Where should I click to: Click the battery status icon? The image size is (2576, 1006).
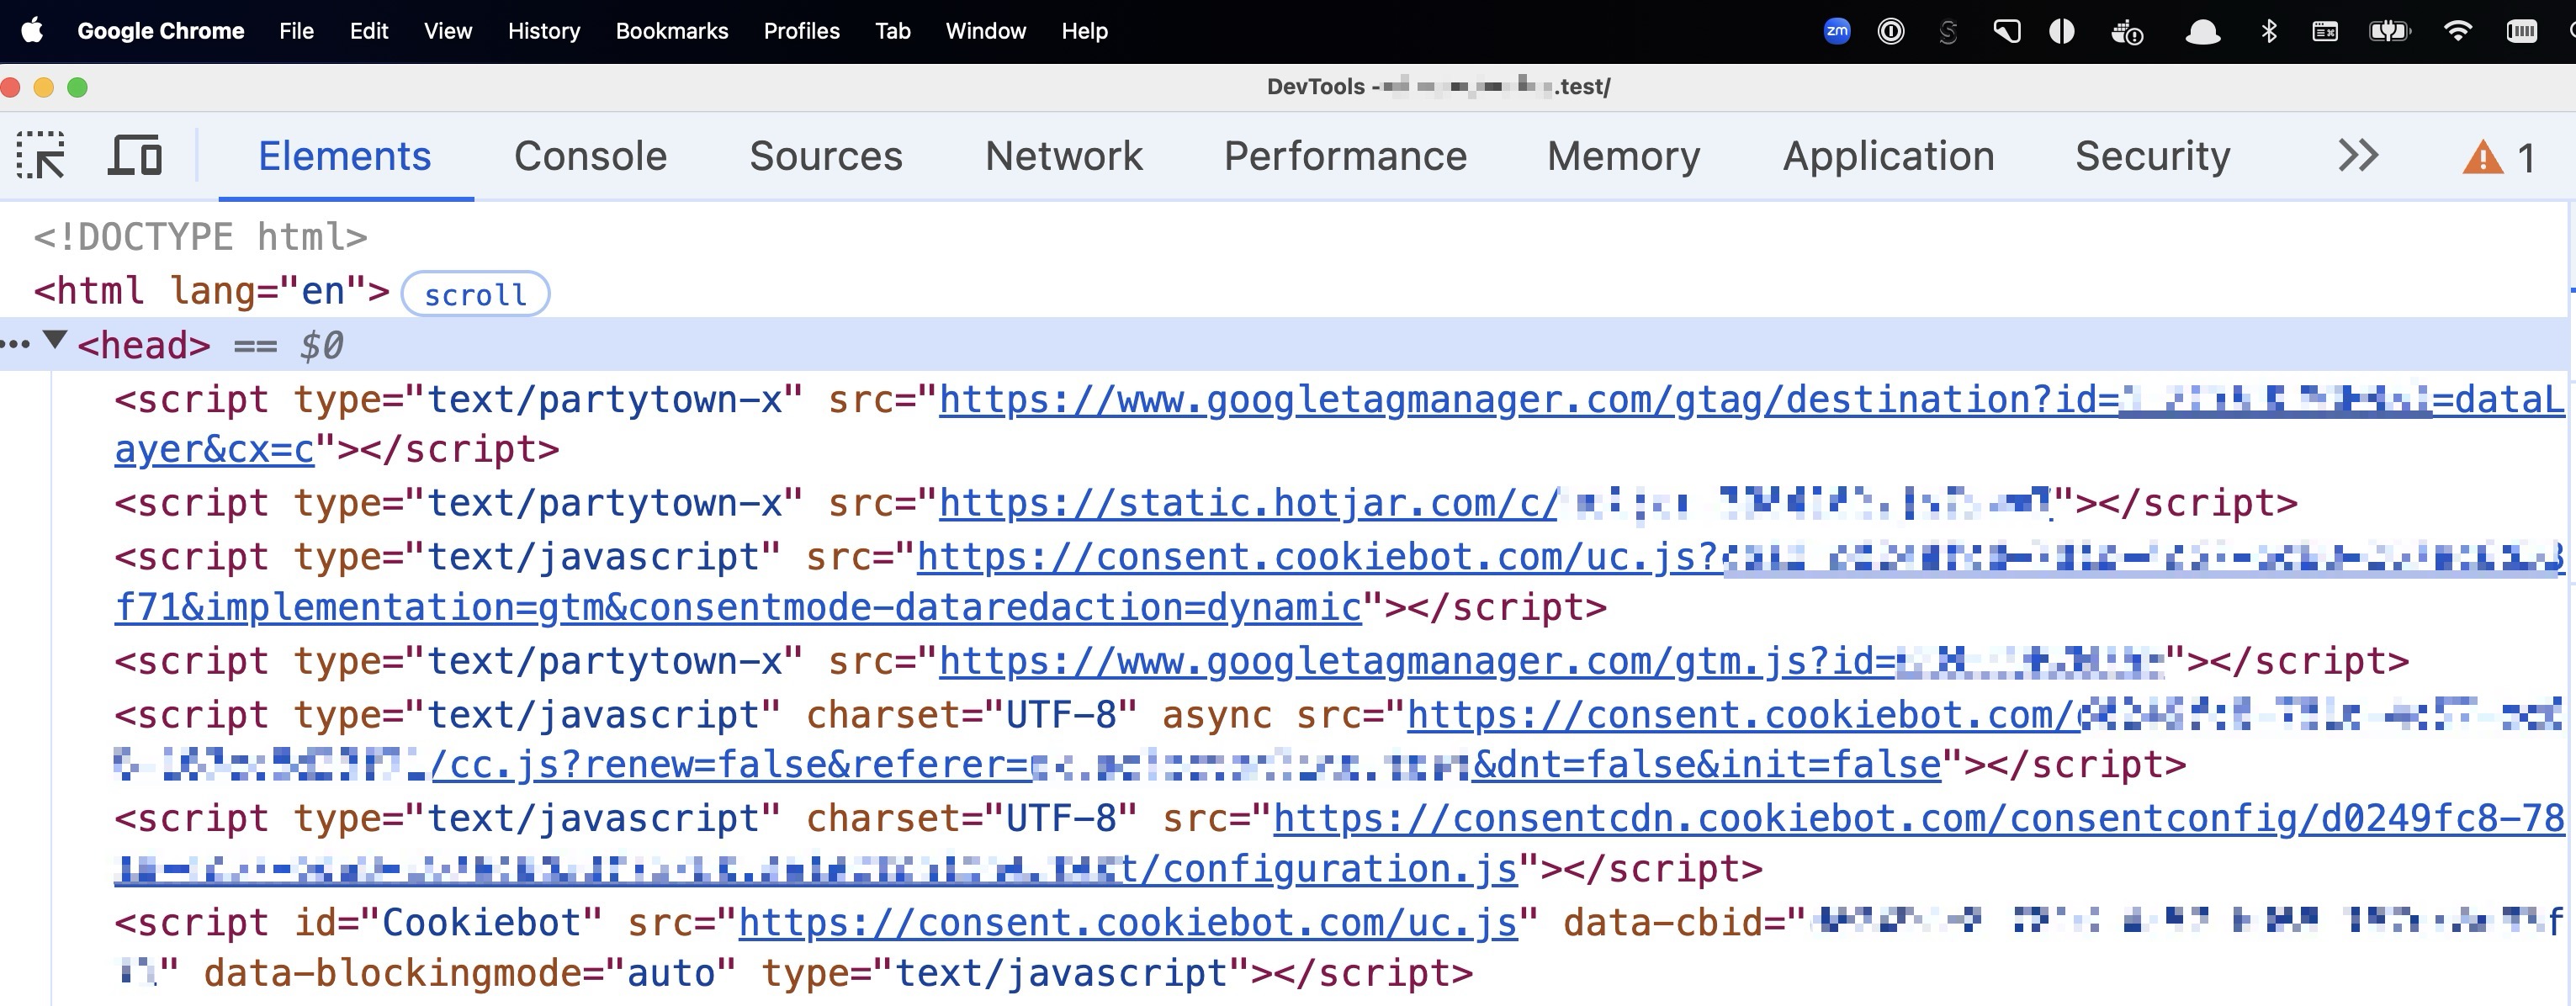click(2389, 31)
